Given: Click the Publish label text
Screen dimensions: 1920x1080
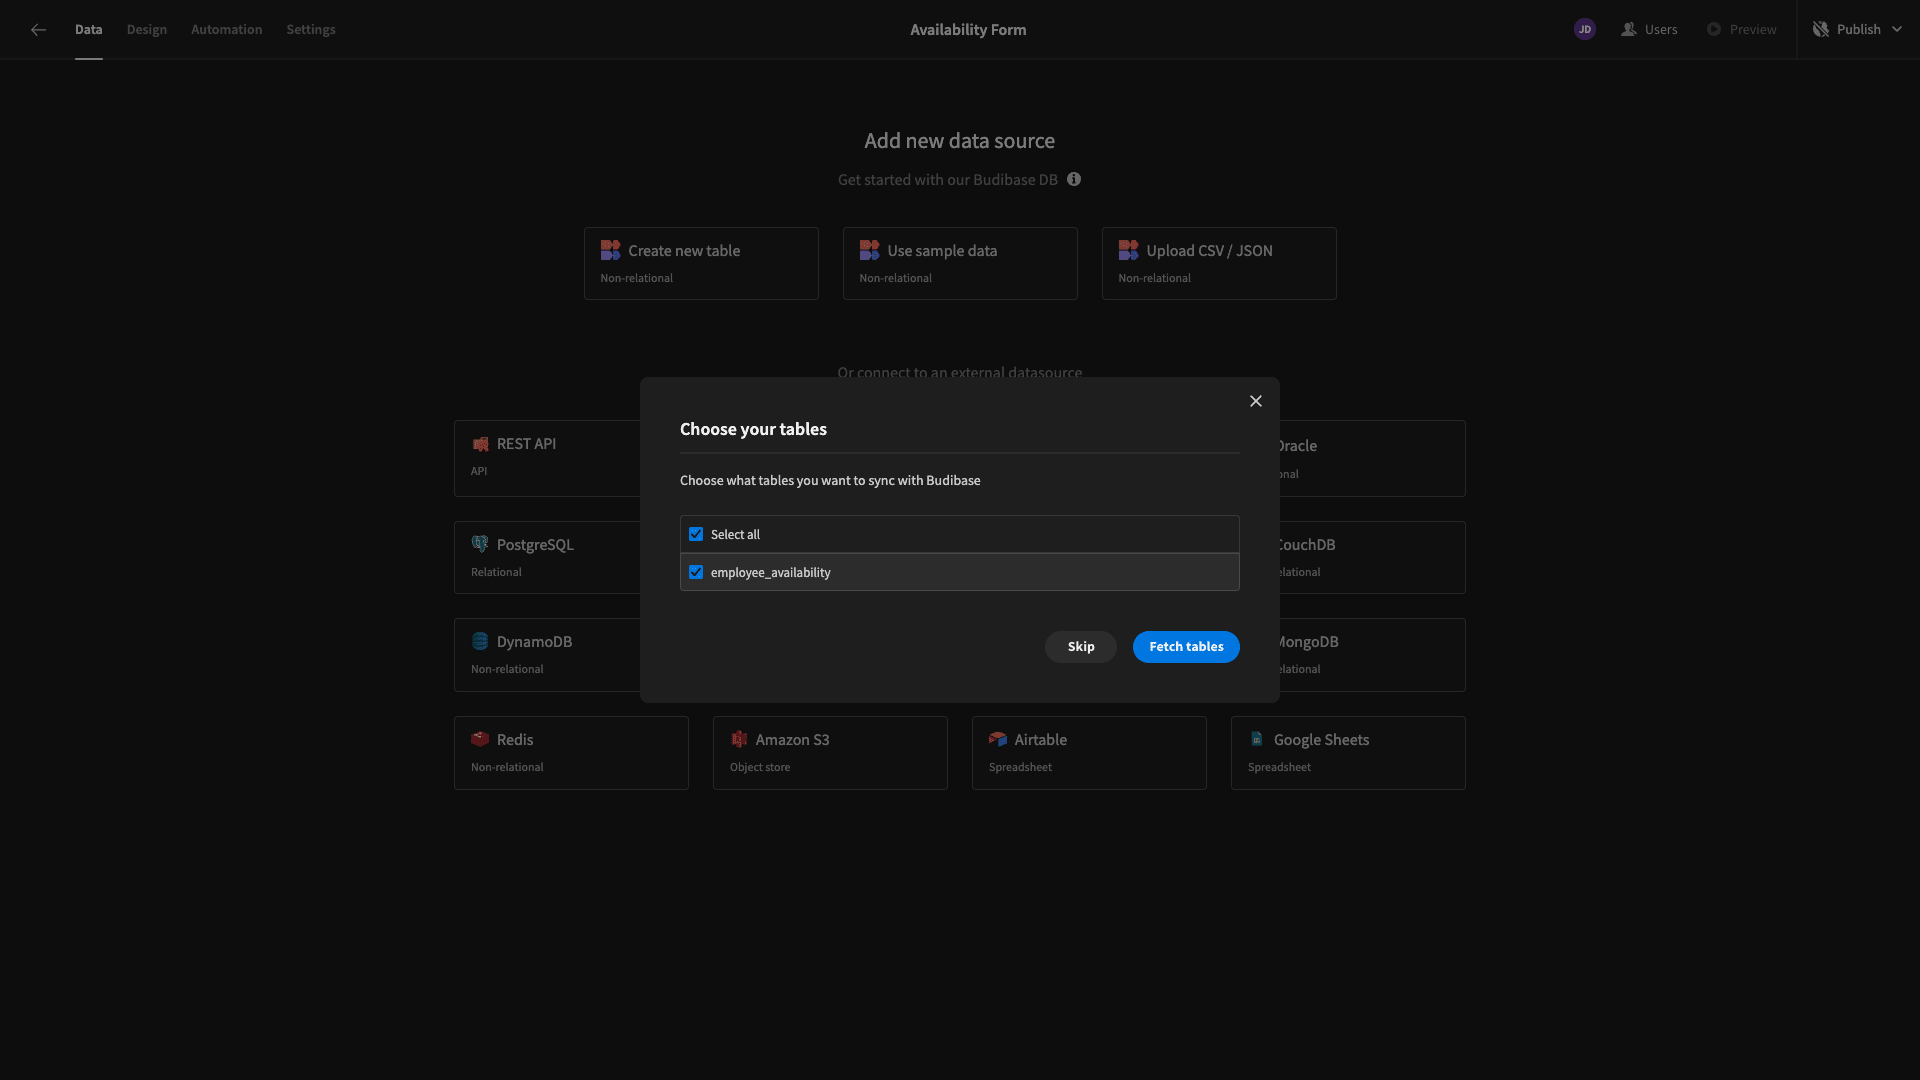Looking at the screenshot, I should tap(1859, 30).
